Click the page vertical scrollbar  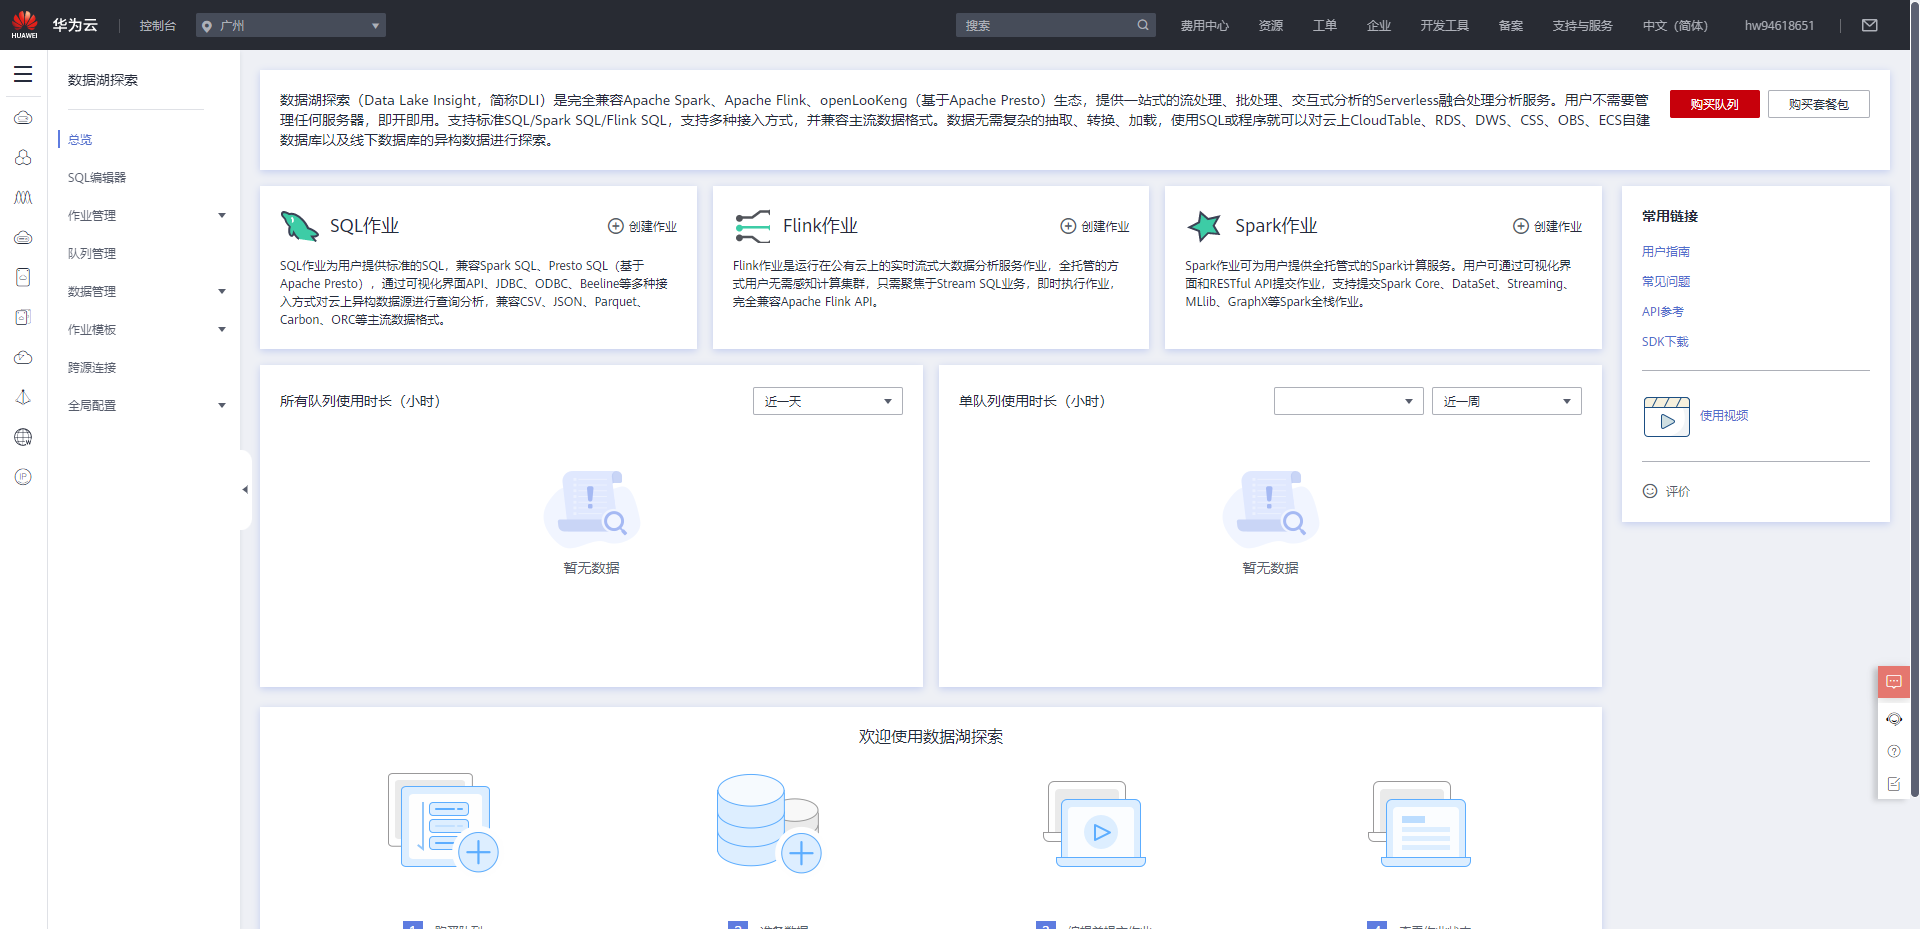(1915, 400)
